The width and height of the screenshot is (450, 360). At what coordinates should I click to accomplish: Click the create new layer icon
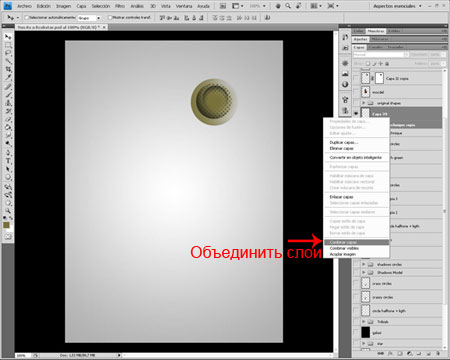click(x=429, y=353)
